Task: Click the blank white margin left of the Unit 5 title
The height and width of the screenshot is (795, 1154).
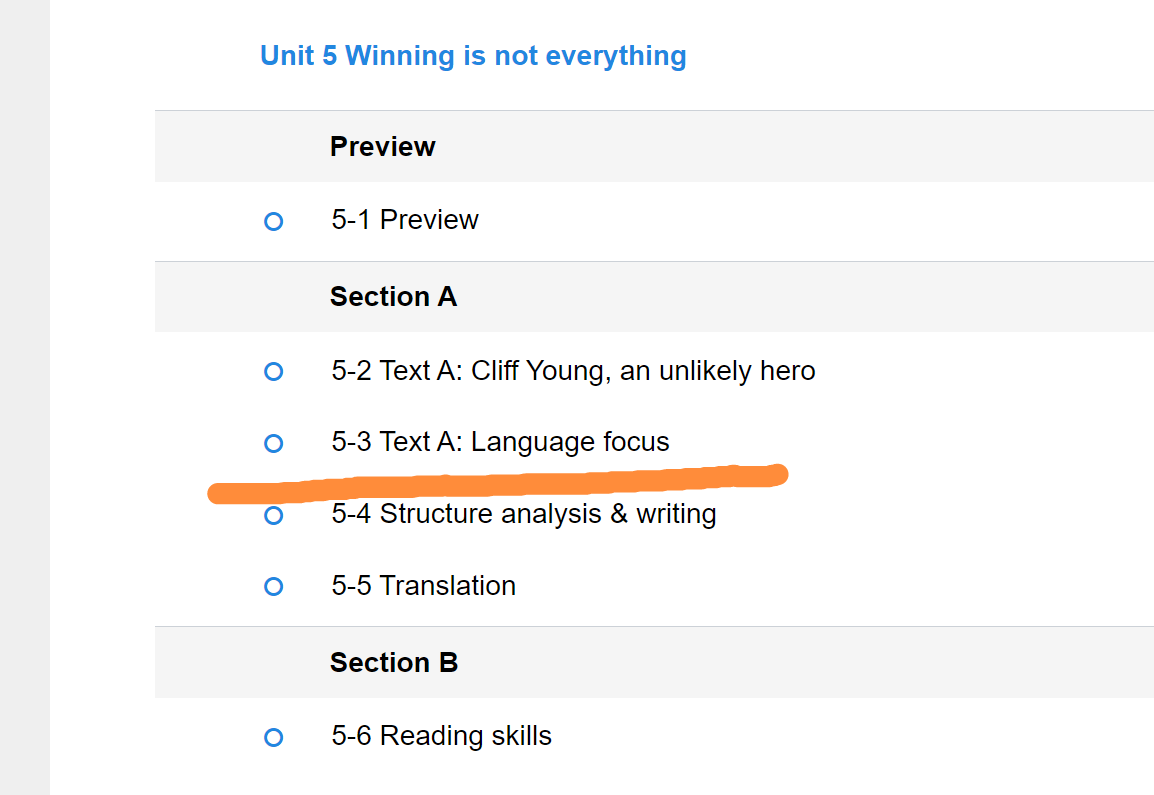Action: click(150, 56)
